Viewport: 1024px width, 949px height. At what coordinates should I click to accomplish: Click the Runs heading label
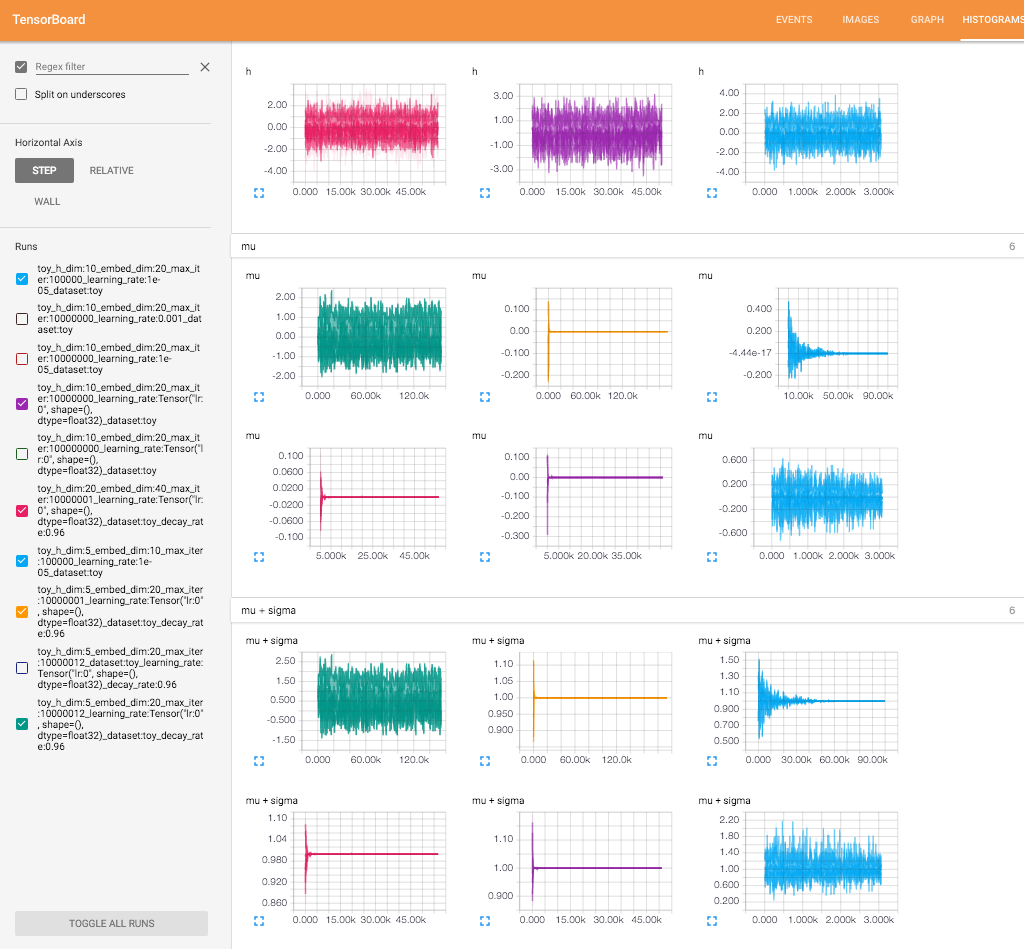pyautogui.click(x=26, y=246)
